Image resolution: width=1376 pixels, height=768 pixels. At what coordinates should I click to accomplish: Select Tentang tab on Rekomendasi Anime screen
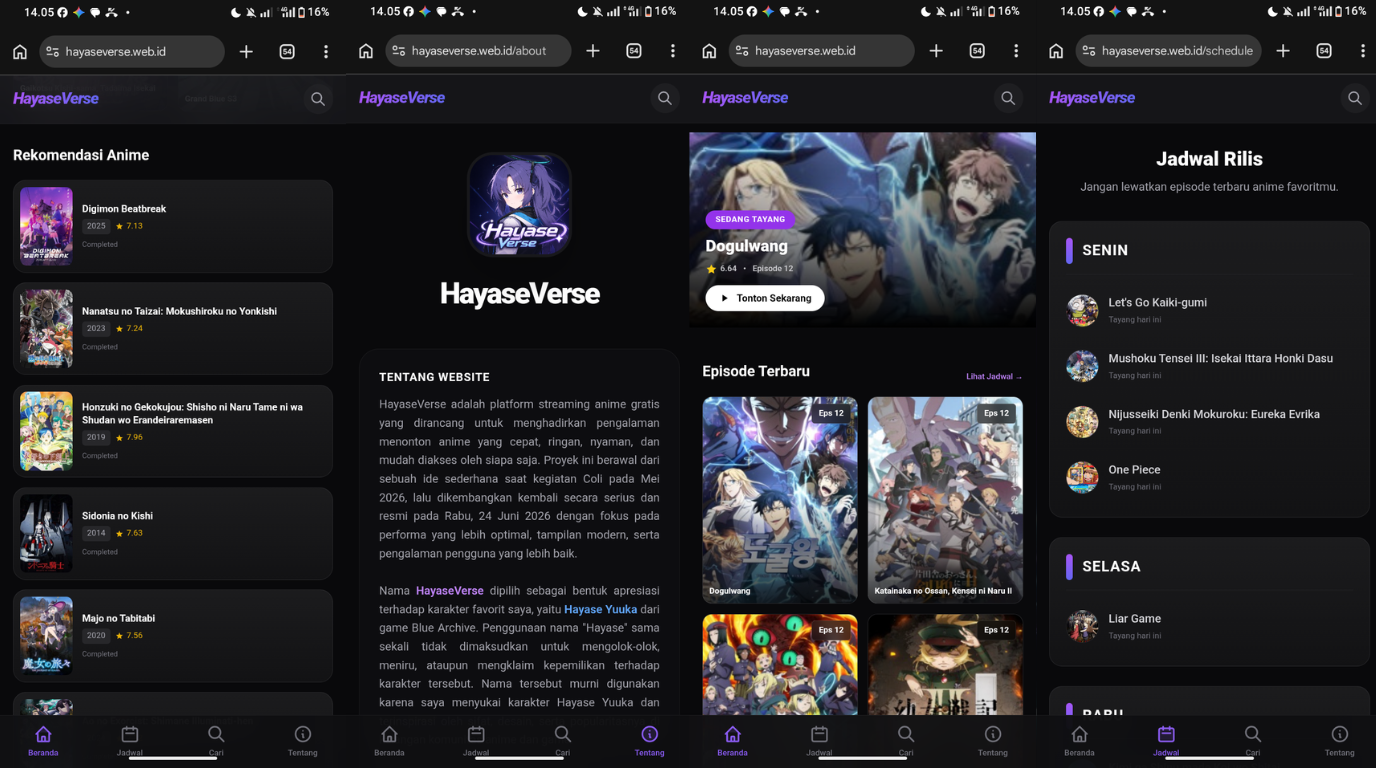point(303,741)
